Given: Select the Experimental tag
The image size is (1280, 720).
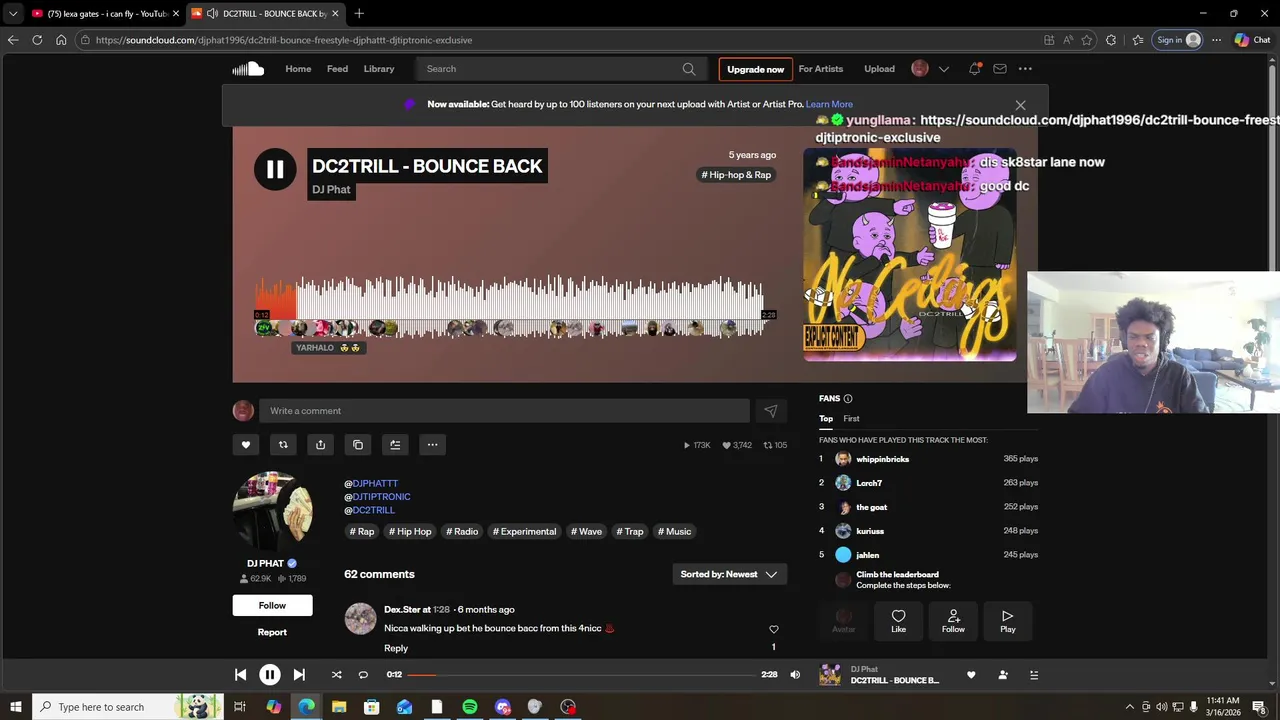Looking at the screenshot, I should tap(524, 532).
